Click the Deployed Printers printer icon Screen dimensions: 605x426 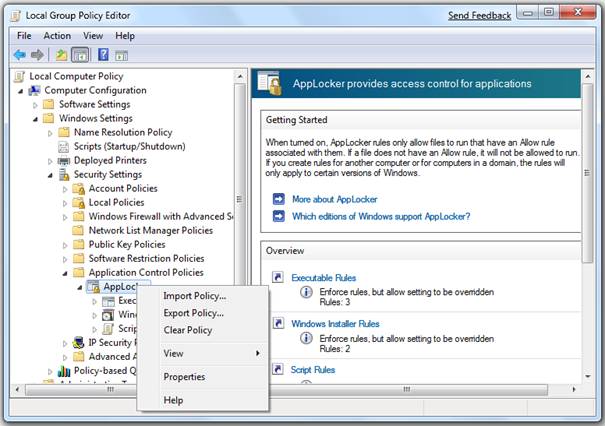pyautogui.click(x=63, y=161)
